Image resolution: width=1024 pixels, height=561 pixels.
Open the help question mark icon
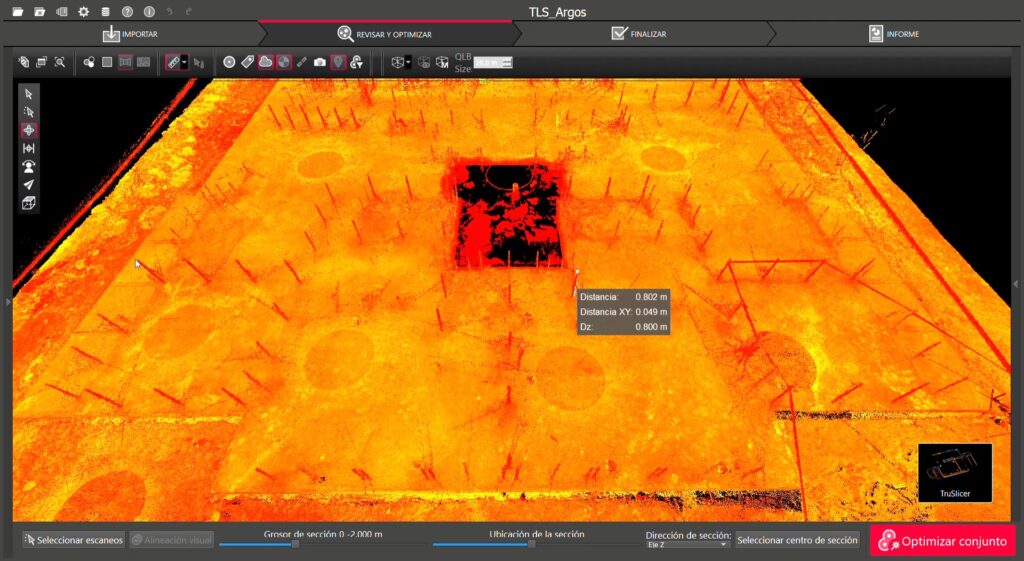click(127, 12)
